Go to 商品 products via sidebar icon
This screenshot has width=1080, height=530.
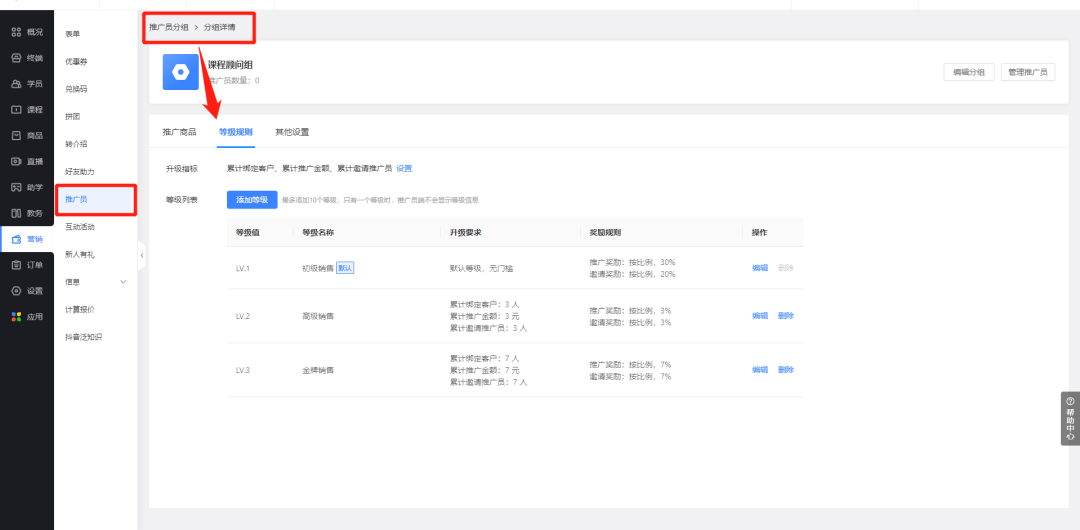[x=16, y=135]
